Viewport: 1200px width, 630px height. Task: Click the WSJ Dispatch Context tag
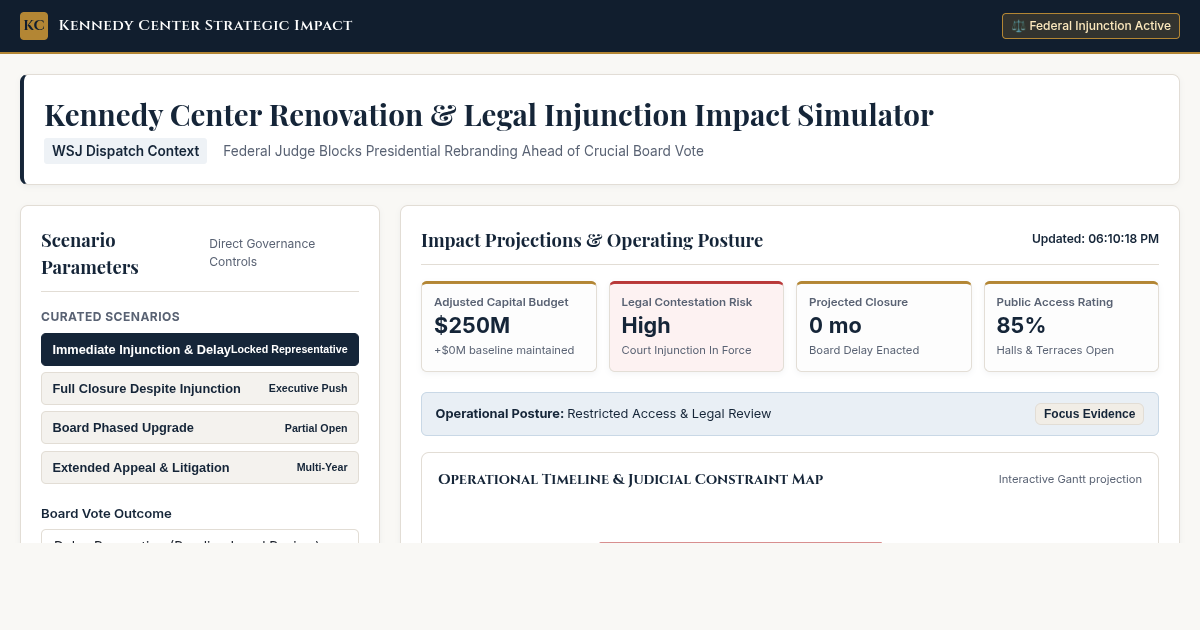[x=125, y=151]
